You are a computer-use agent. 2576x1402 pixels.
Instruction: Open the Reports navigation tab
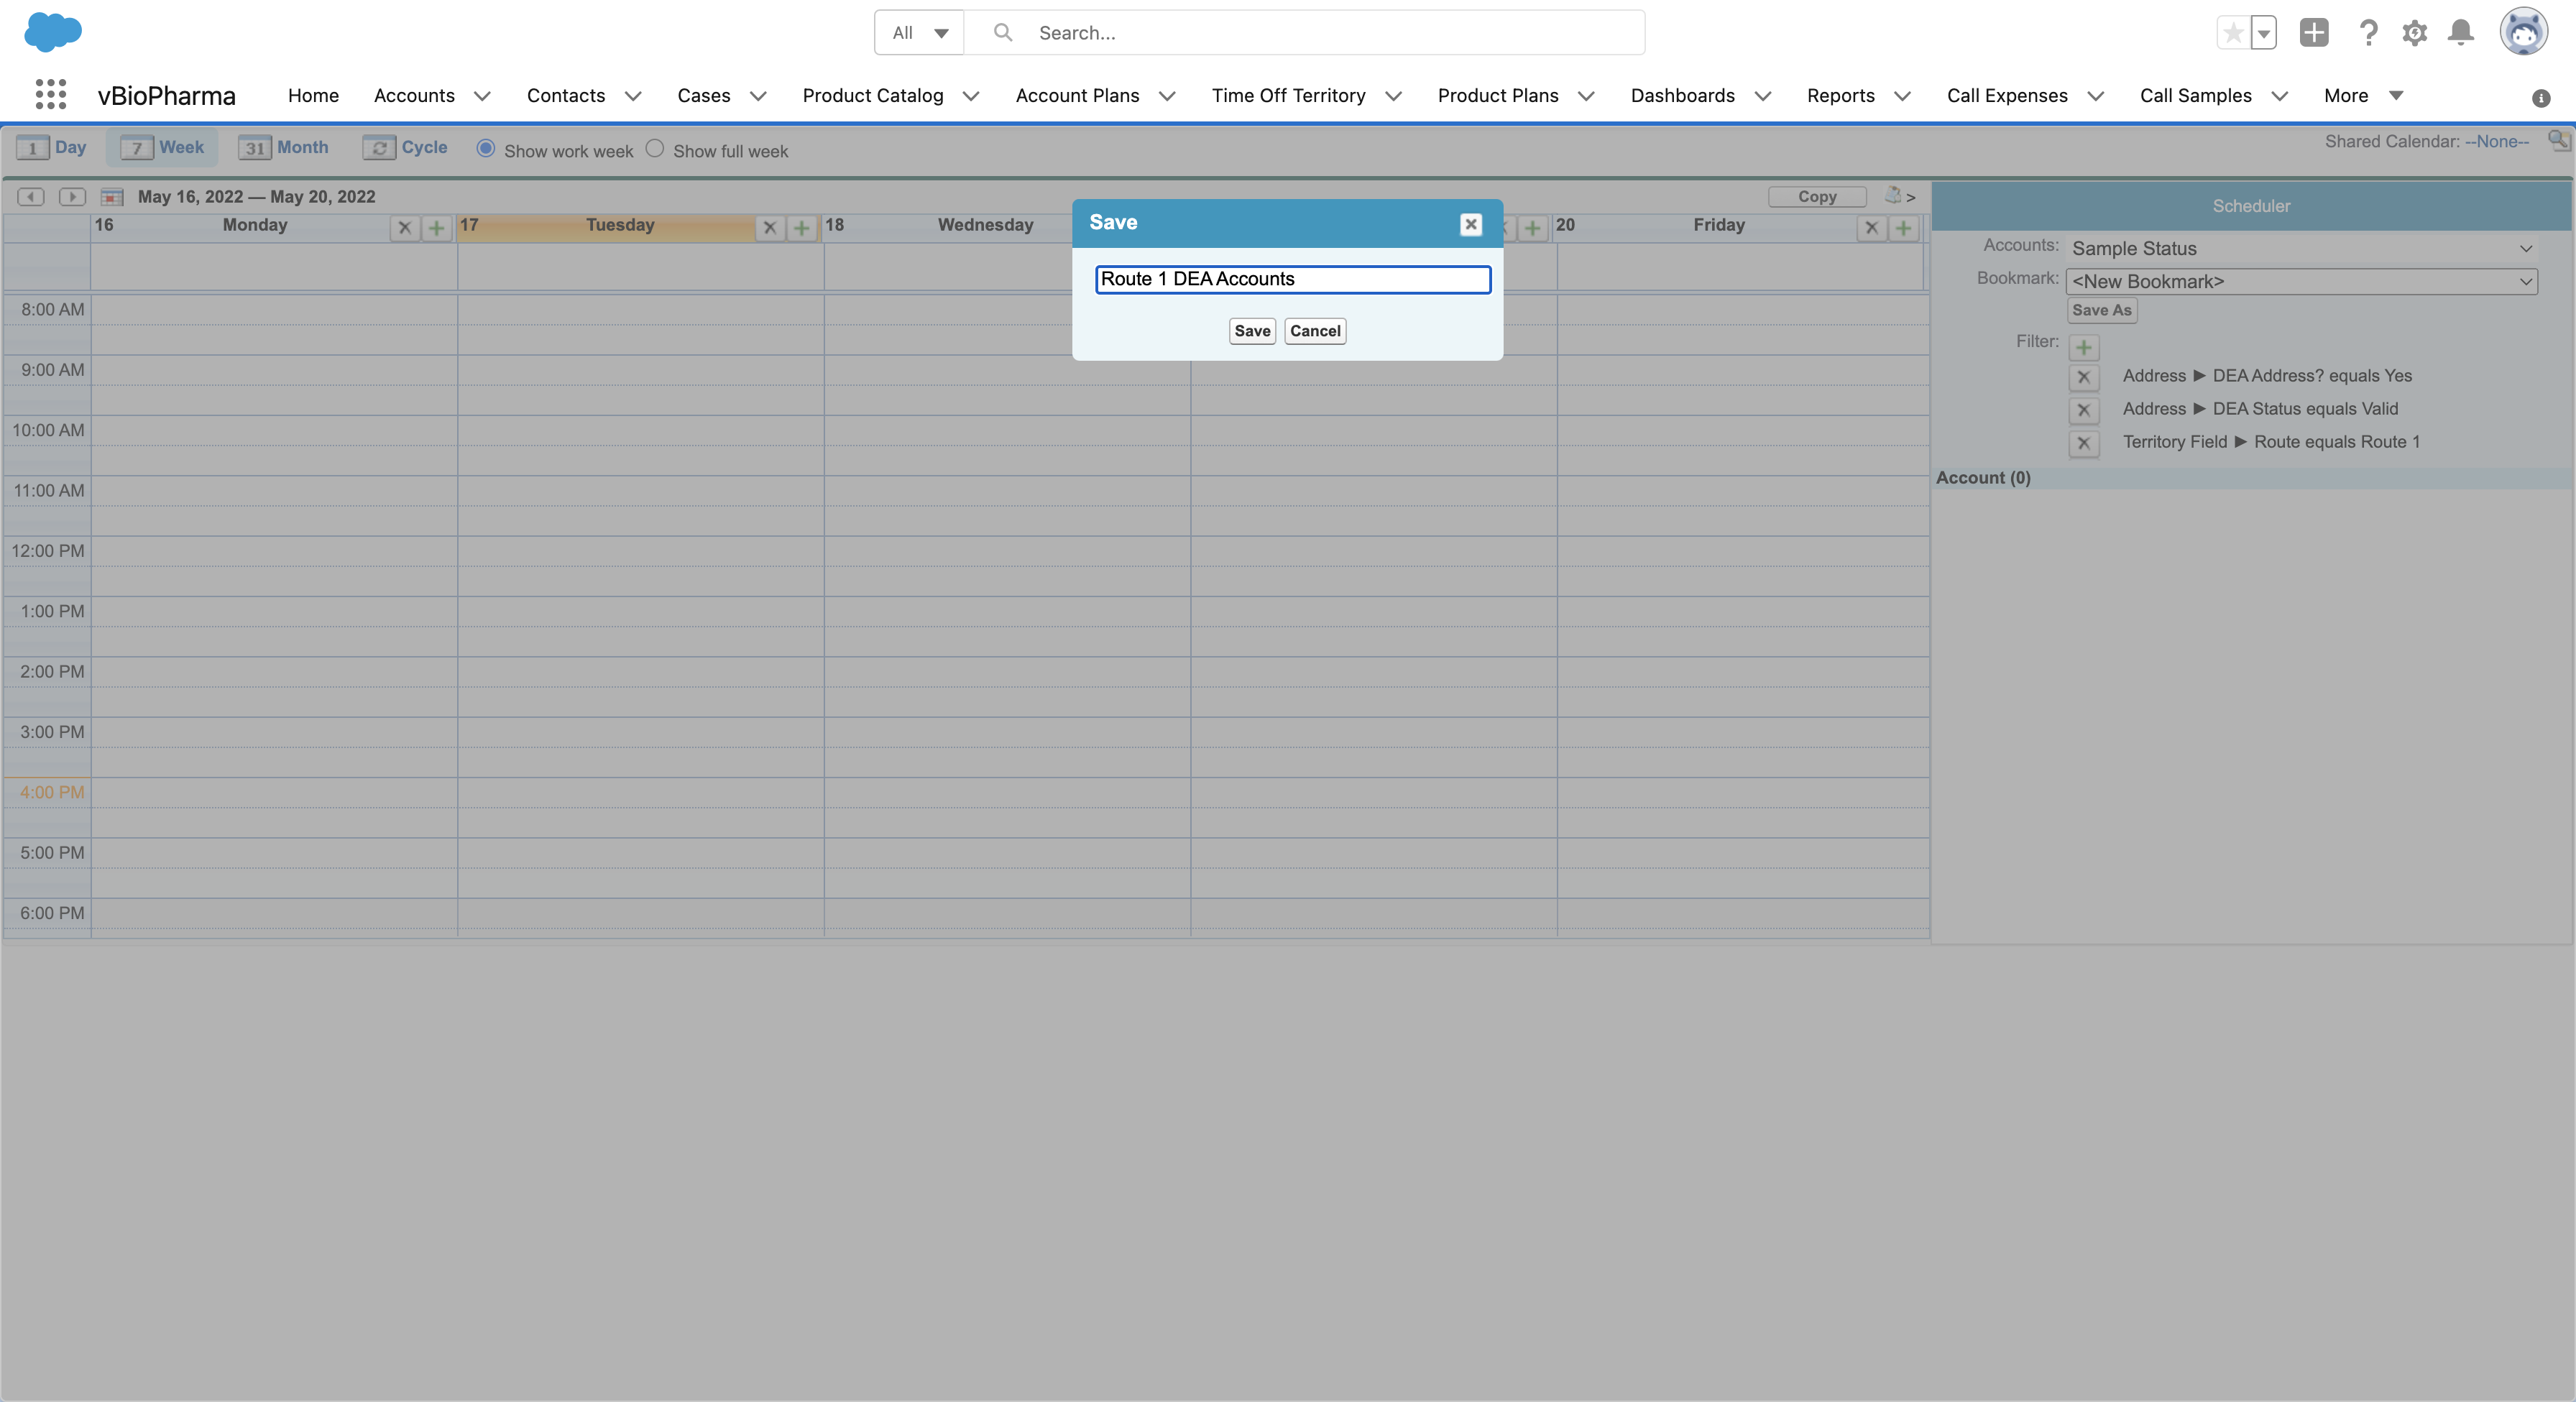click(1840, 96)
